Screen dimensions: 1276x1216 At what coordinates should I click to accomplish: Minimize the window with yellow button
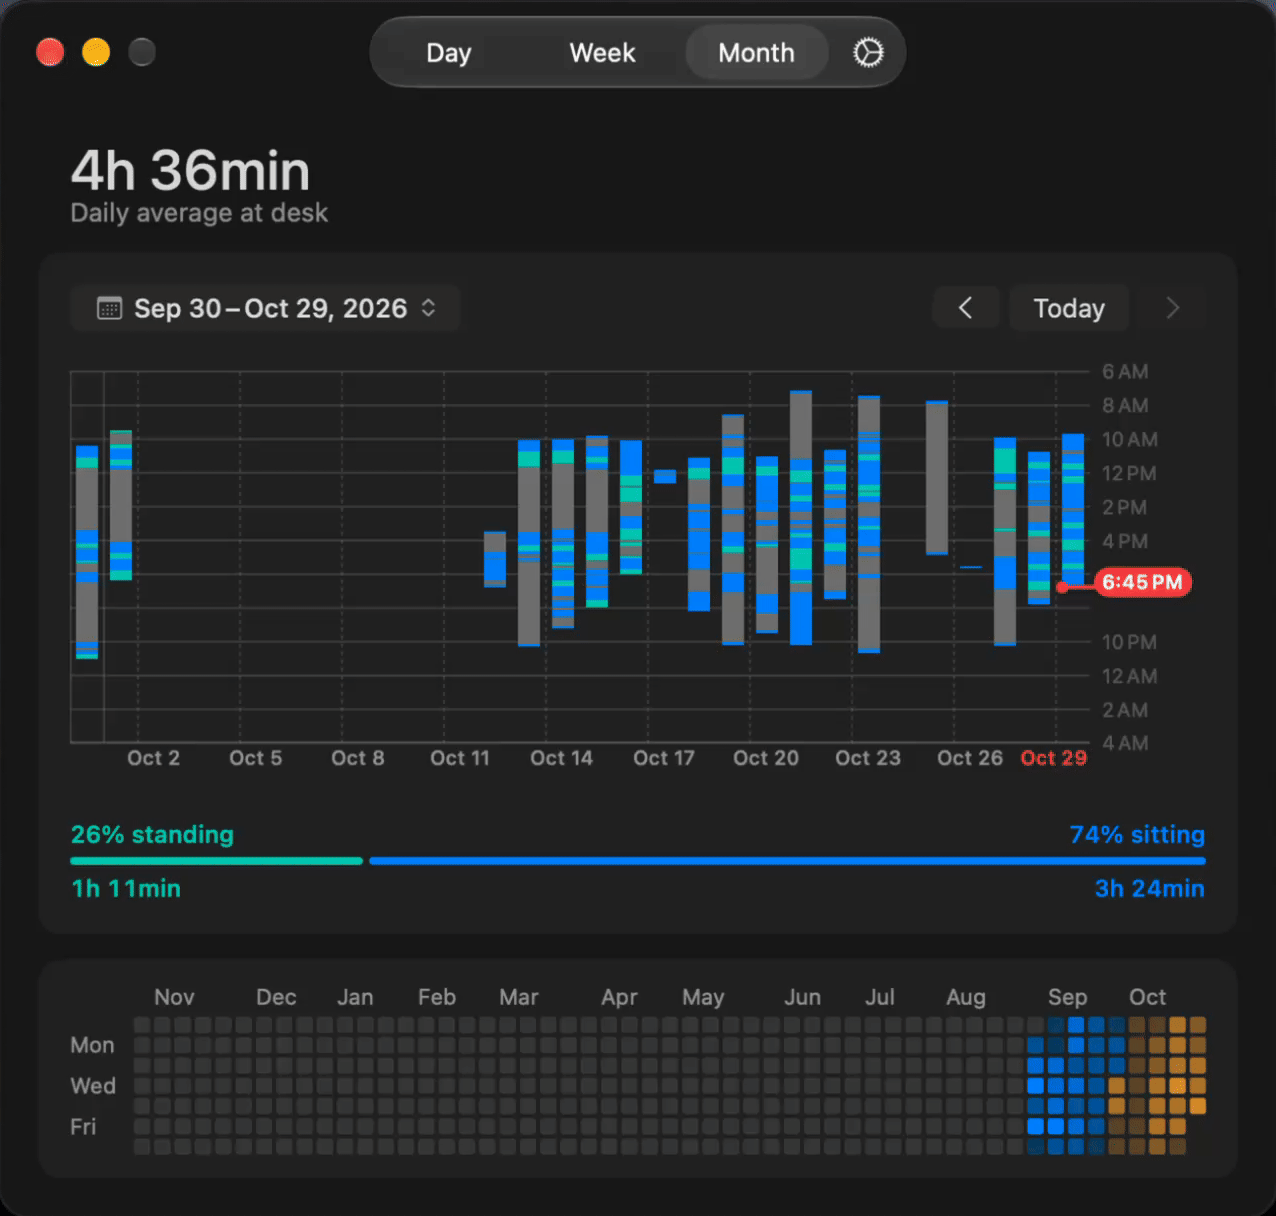(x=96, y=52)
